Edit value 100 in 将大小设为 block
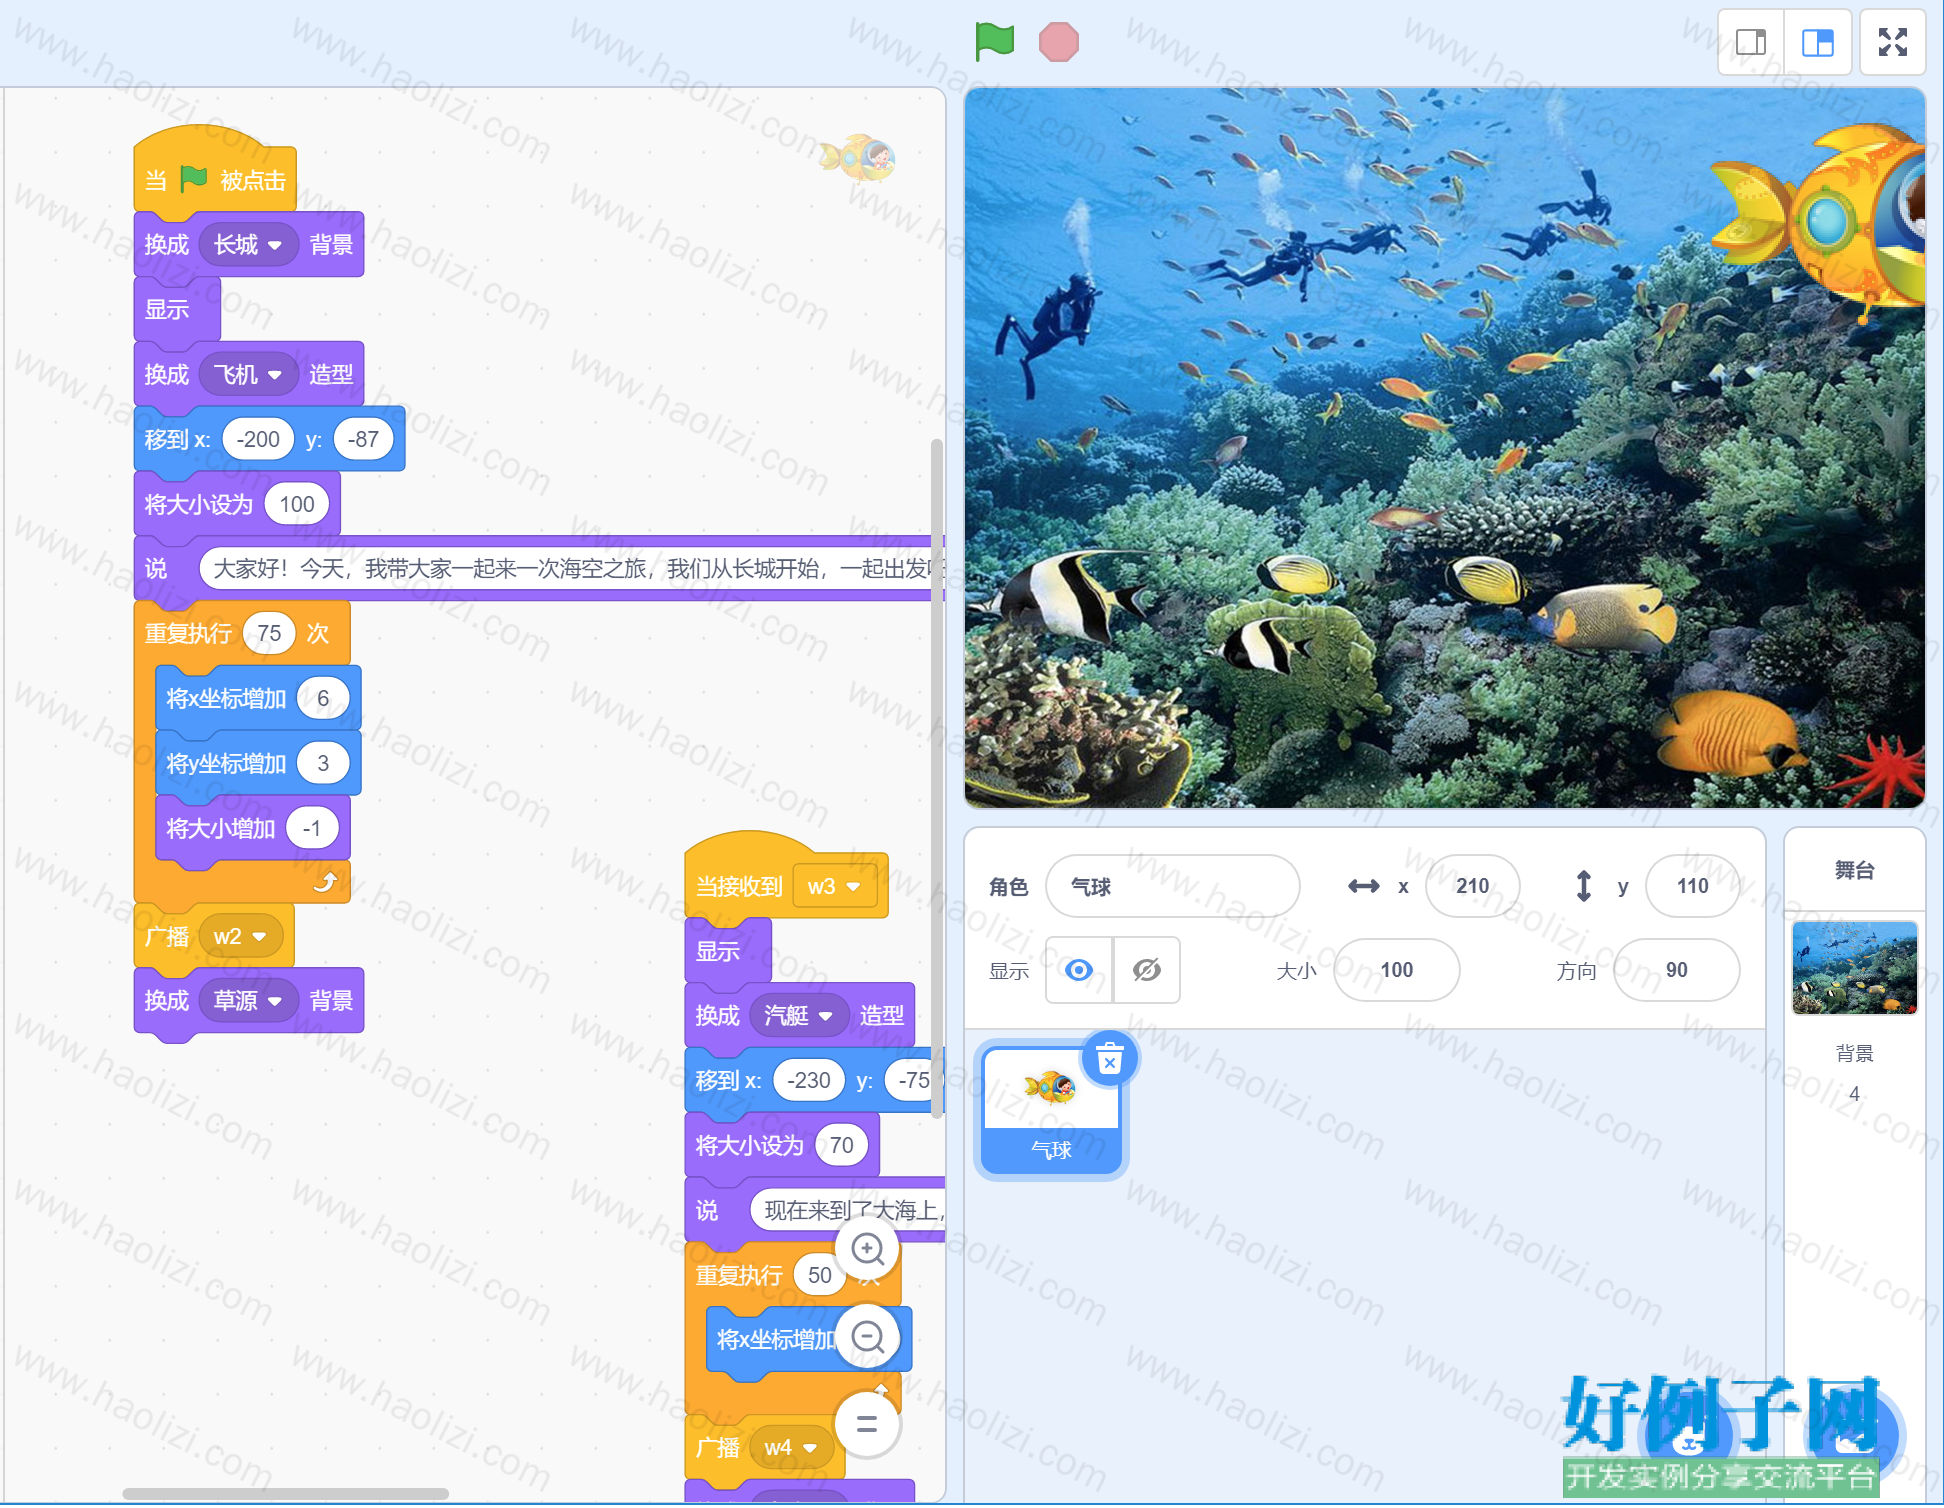The image size is (1944, 1508). 297,505
